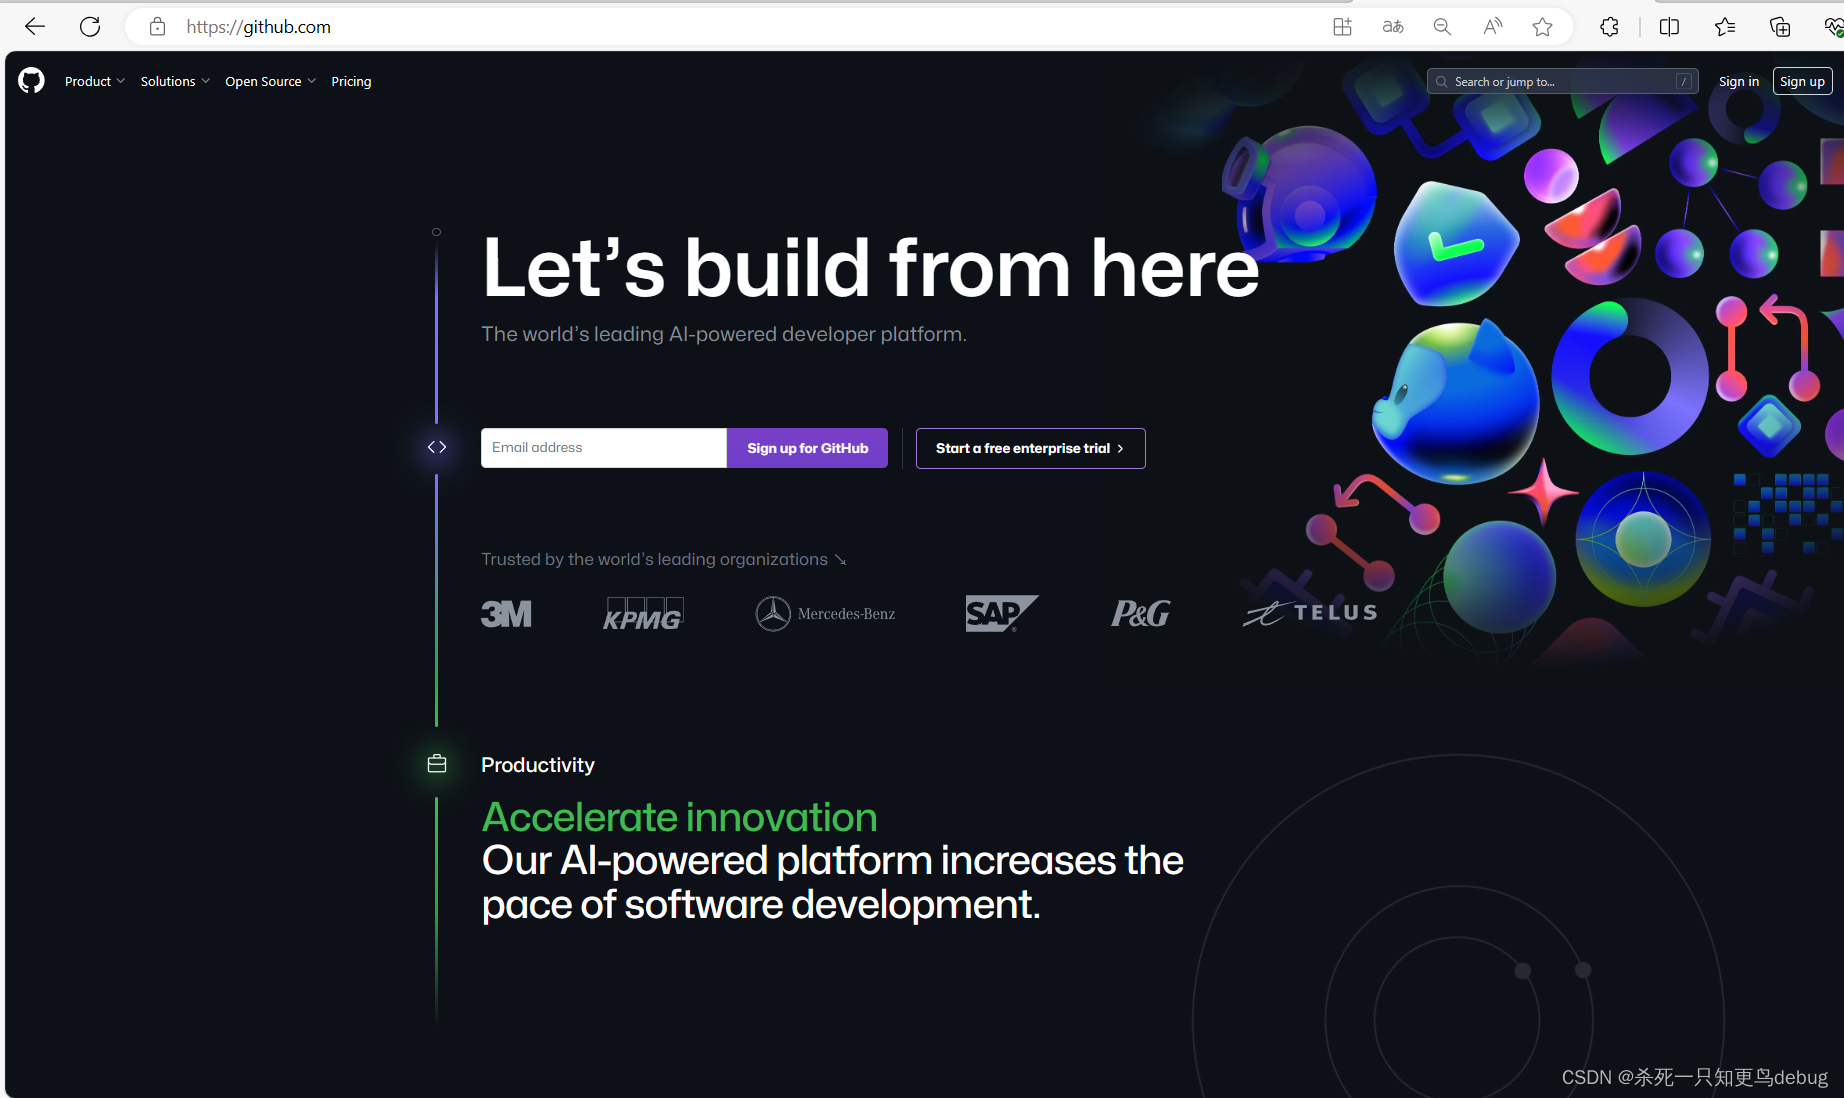Click the Sign up button in header

(x=1802, y=82)
